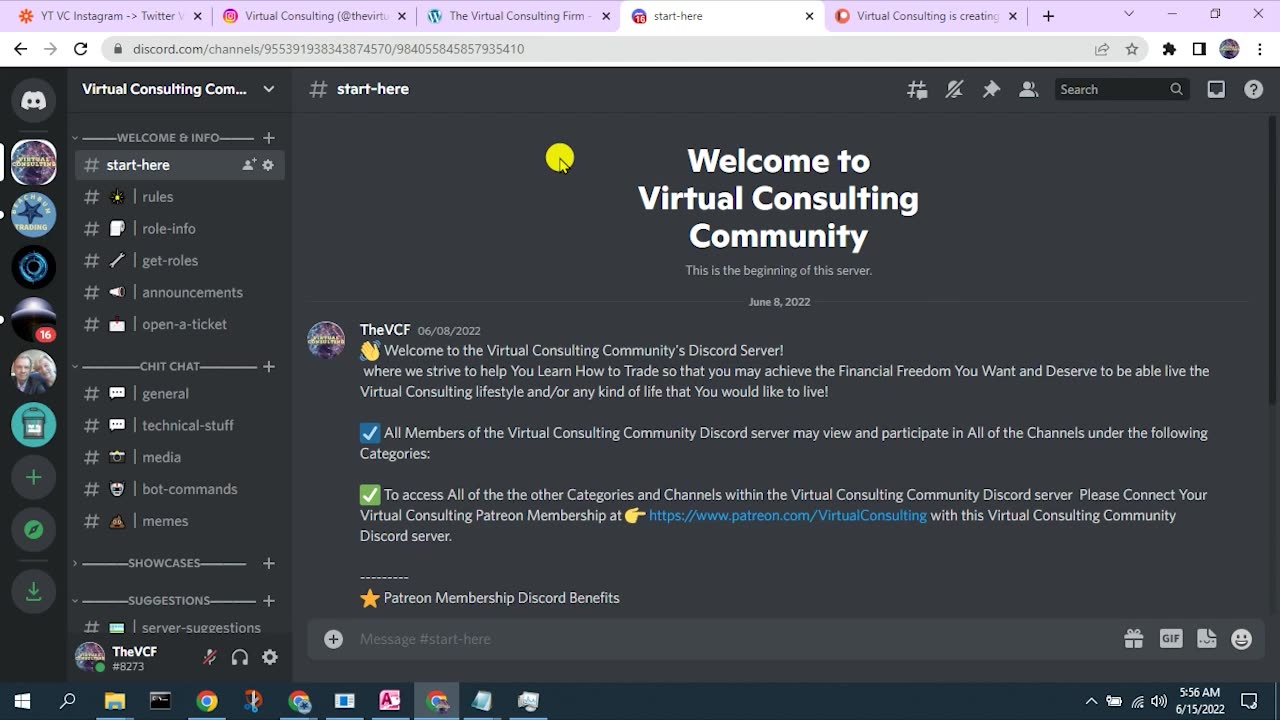The image size is (1280, 720).
Task: Open Pinned Messages pin icon
Action: 991,89
